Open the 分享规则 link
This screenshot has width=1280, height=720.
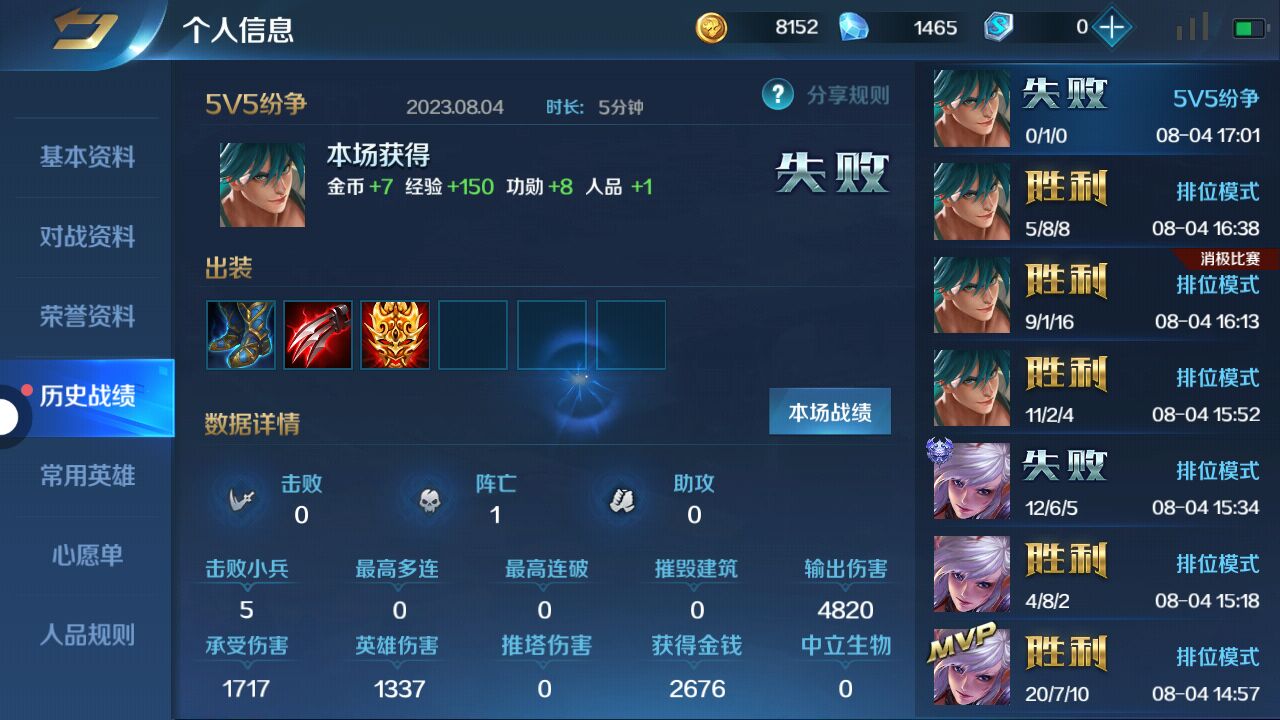(848, 95)
